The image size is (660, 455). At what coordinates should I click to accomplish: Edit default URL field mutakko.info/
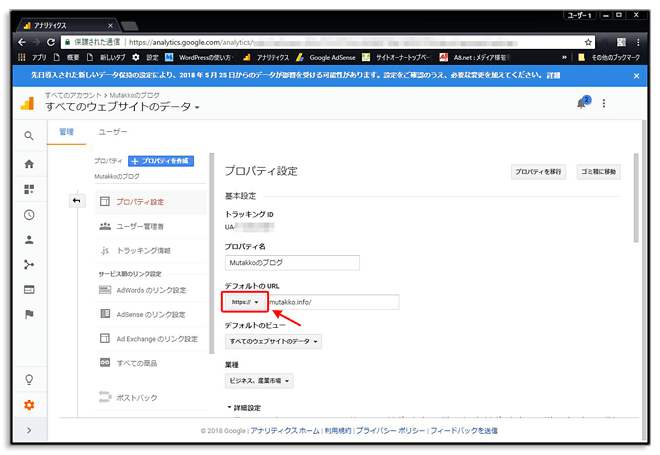[333, 302]
